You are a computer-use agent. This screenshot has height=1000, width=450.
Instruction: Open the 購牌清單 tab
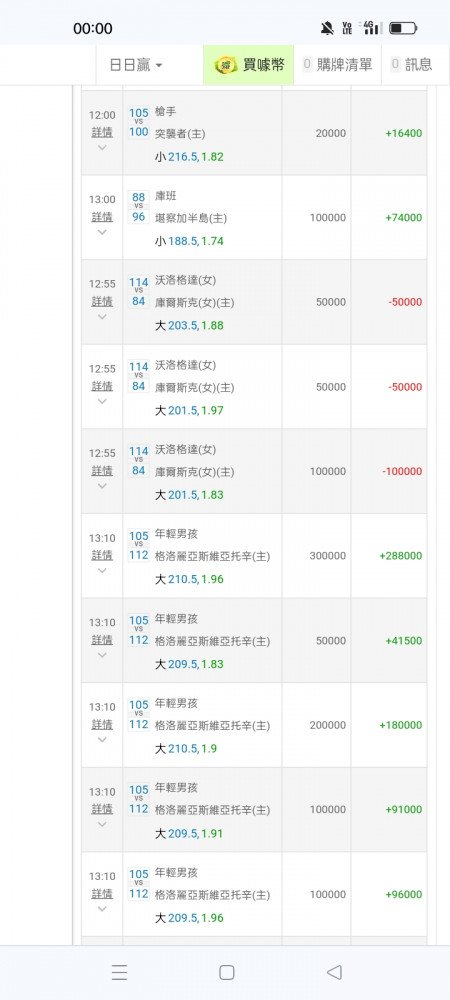tap(338, 65)
